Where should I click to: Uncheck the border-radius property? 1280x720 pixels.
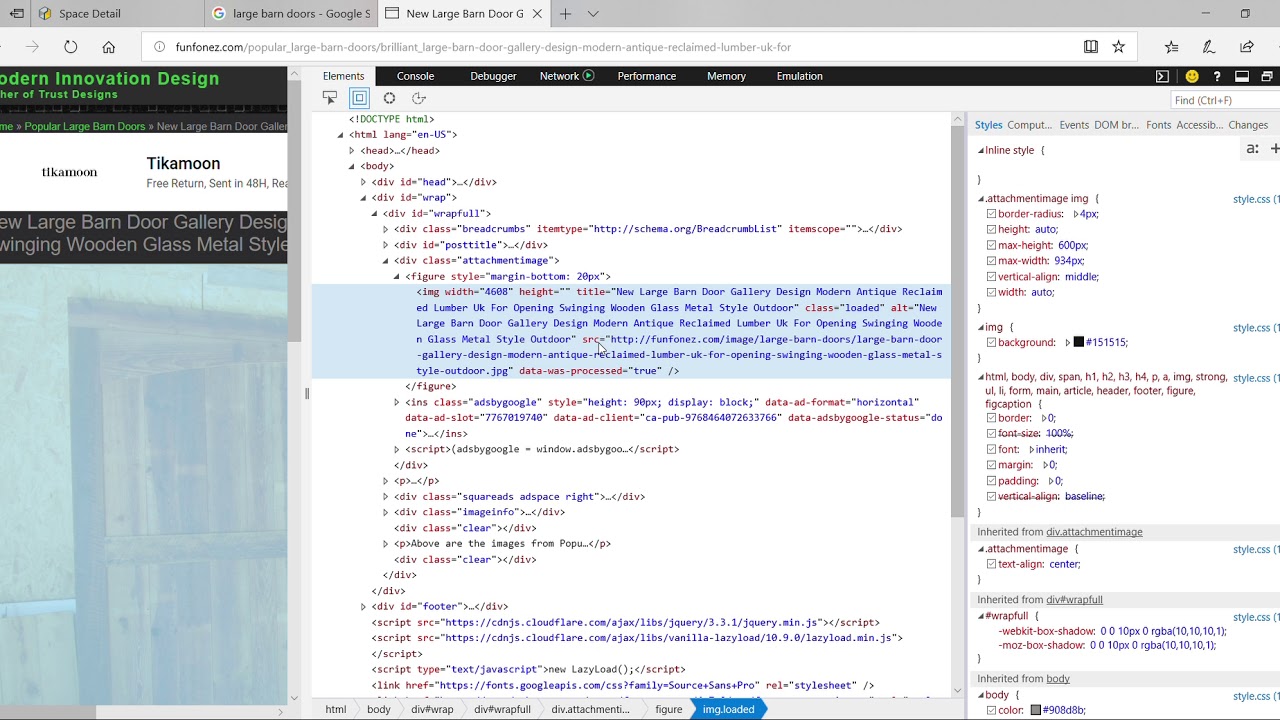tap(991, 214)
